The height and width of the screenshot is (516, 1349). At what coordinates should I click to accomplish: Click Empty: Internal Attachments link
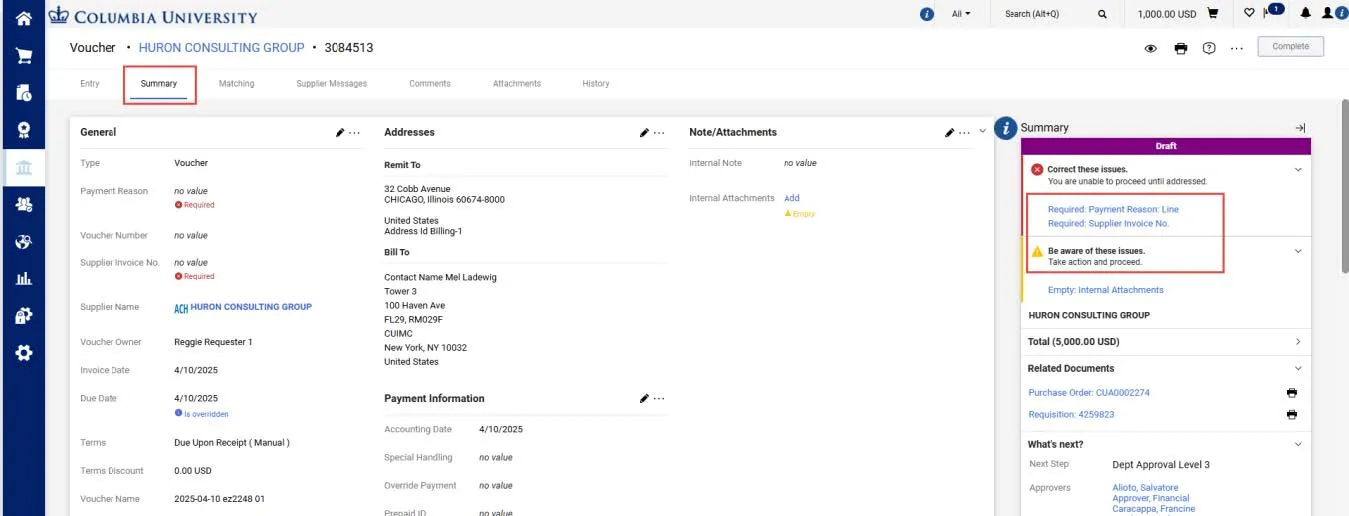(x=1106, y=290)
